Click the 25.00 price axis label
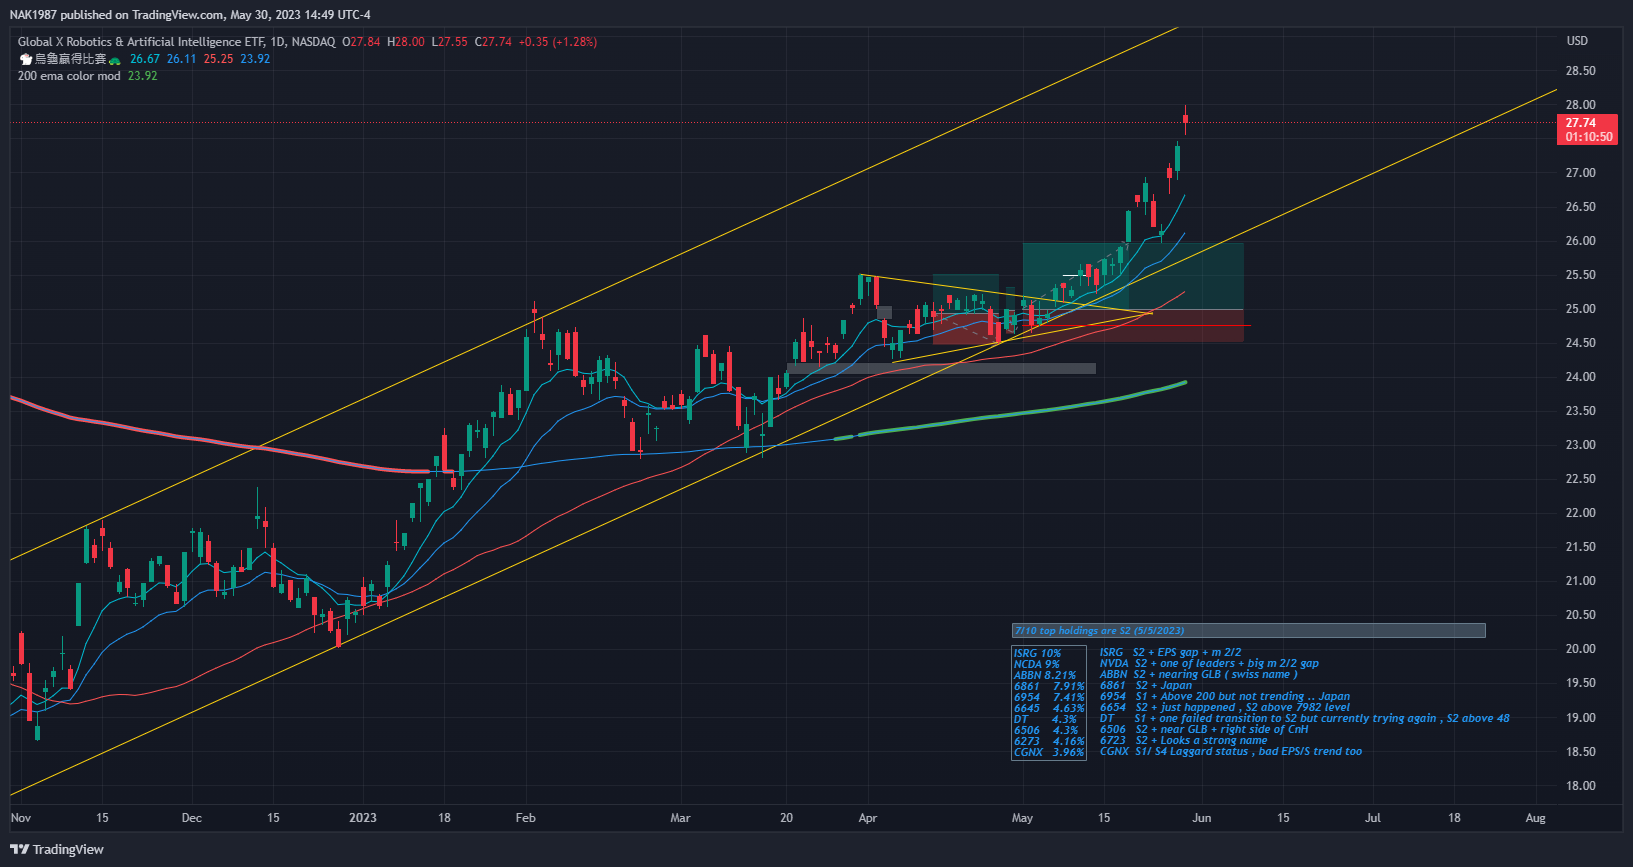Image resolution: width=1633 pixels, height=867 pixels. pyautogui.click(x=1580, y=309)
